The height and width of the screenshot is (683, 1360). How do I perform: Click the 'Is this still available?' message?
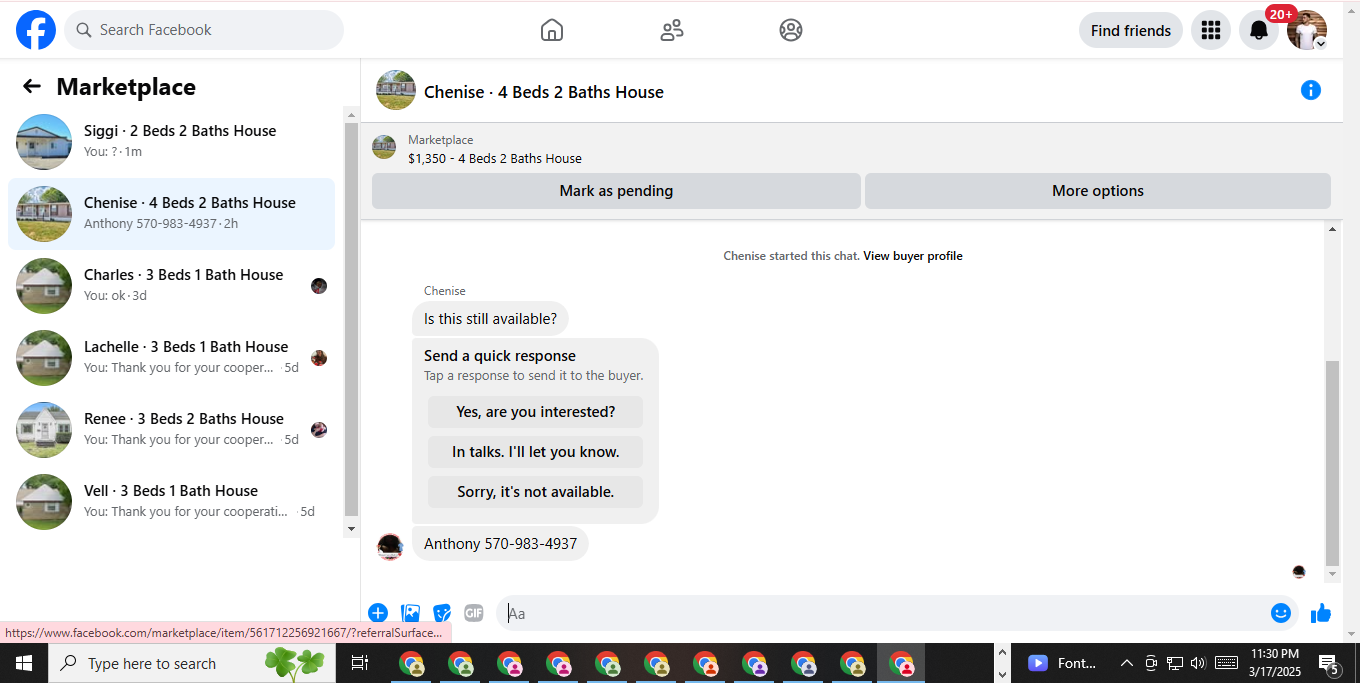(x=490, y=319)
